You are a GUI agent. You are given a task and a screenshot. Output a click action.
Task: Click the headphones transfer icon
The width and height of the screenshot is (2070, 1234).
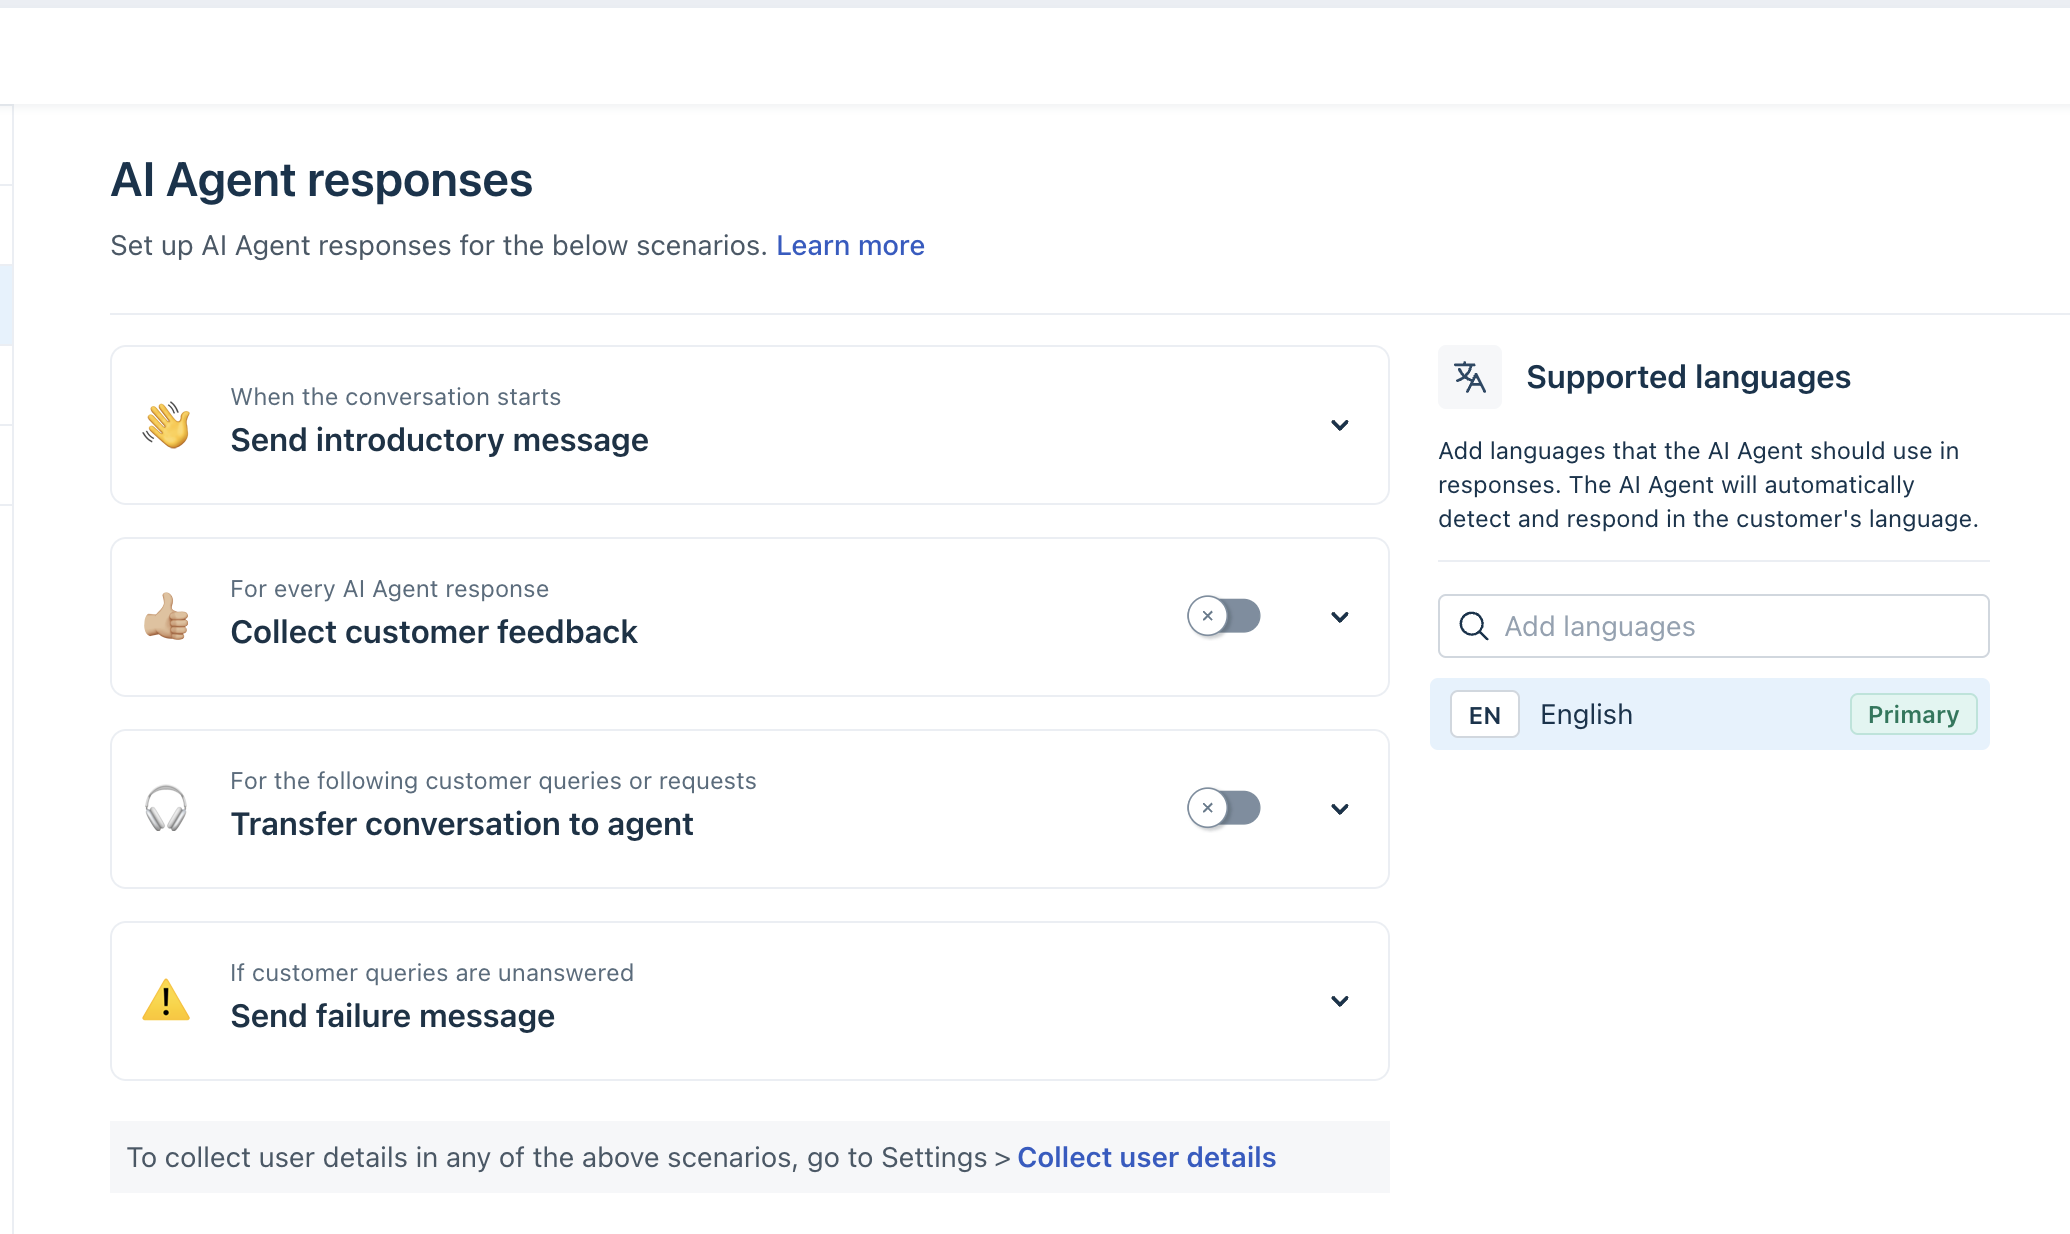pos(166,808)
